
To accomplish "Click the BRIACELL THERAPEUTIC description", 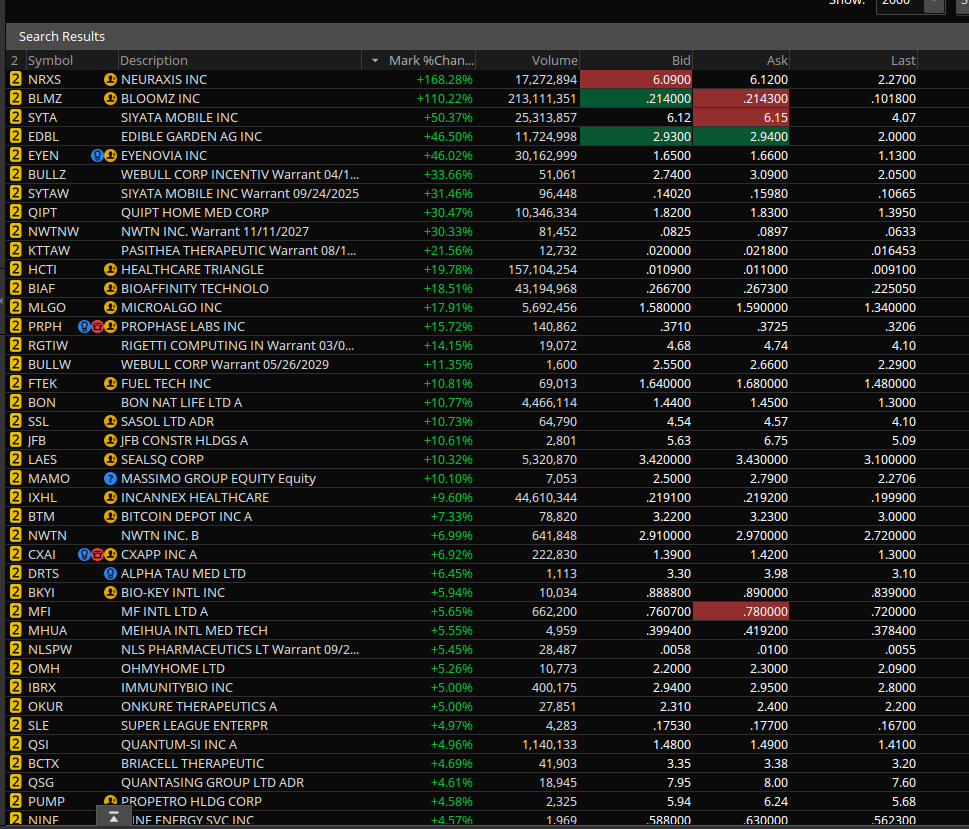I will click(192, 763).
